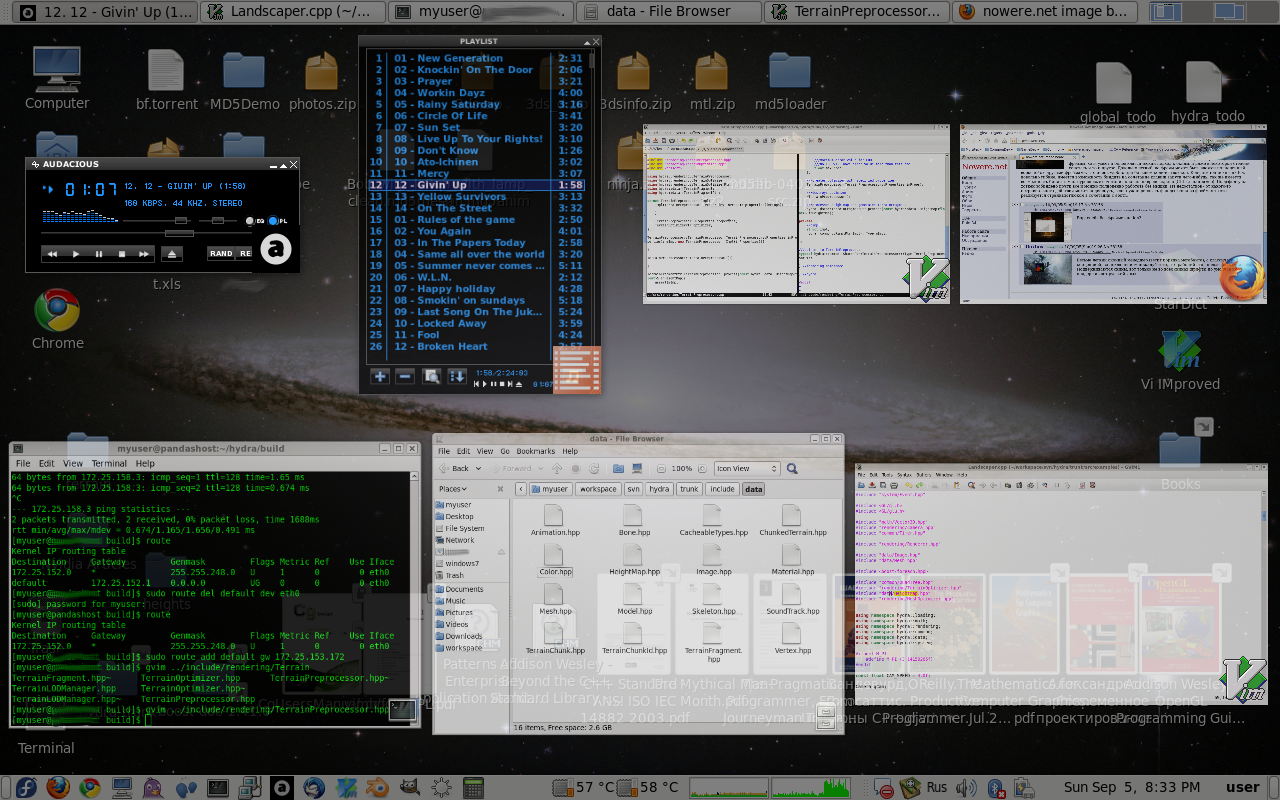1280x800 pixels.
Task: Toggle RAND shuffle in Audacious
Action: 221,254
